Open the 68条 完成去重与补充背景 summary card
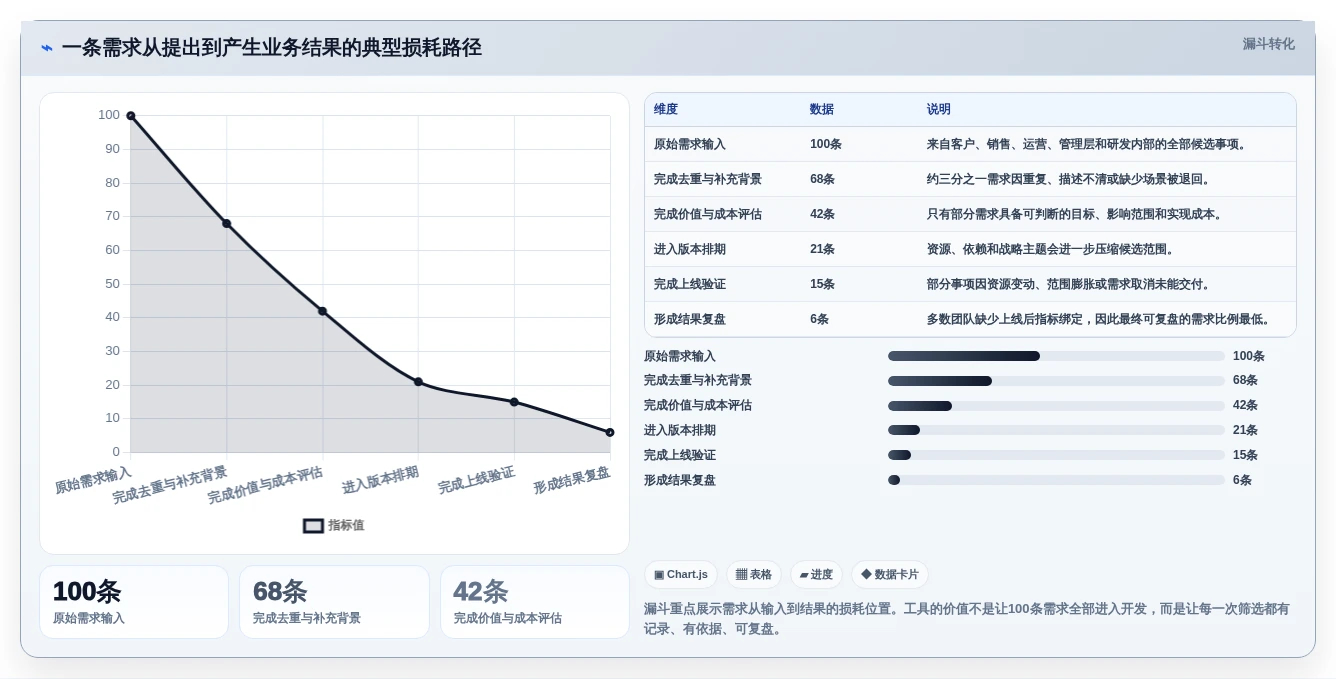This screenshot has height=679, width=1336. coord(334,602)
